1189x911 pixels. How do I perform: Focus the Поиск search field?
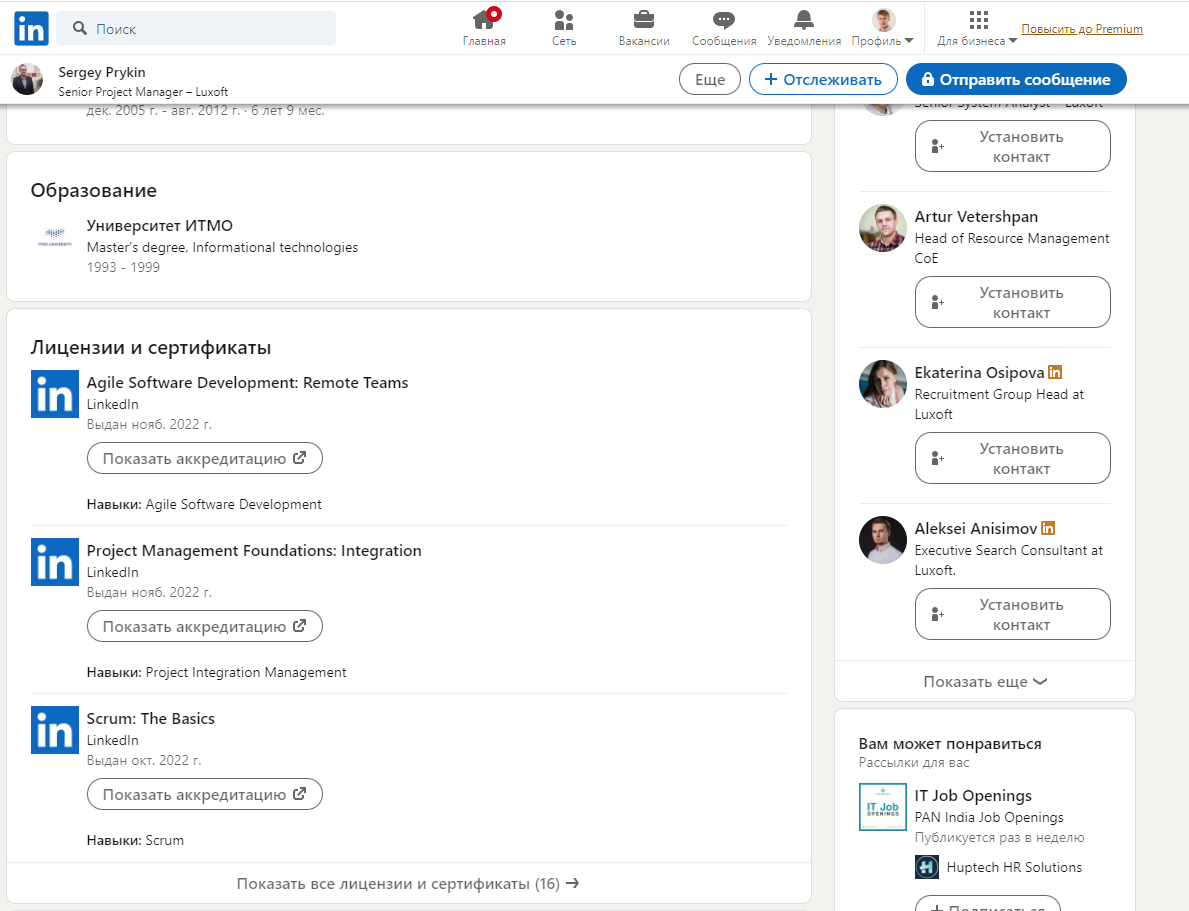(x=196, y=28)
